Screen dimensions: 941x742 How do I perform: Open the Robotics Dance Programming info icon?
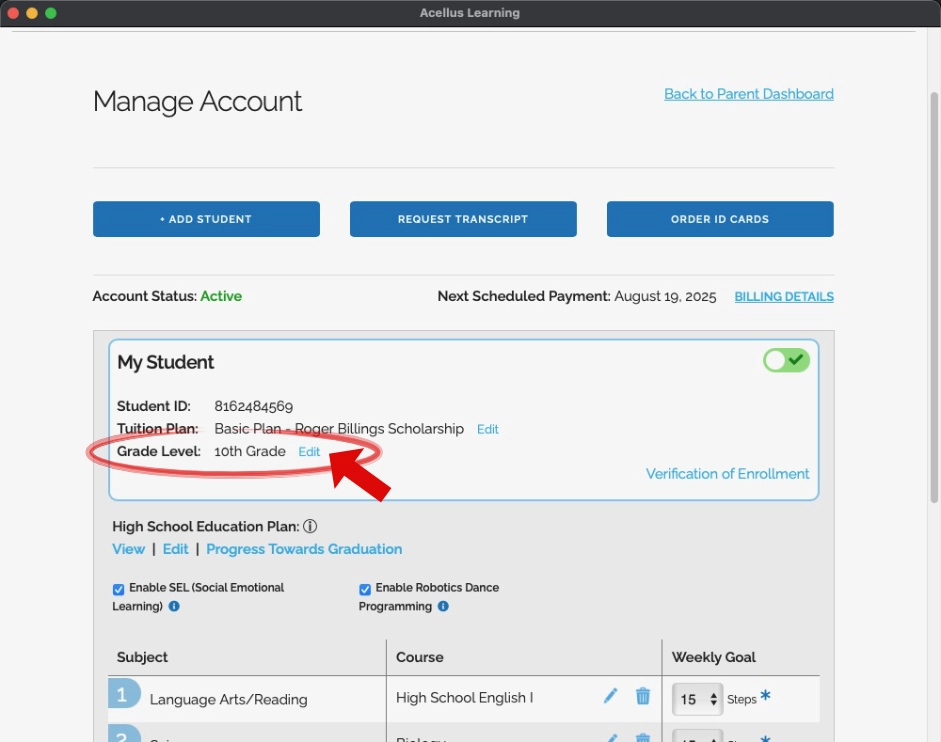(x=443, y=606)
